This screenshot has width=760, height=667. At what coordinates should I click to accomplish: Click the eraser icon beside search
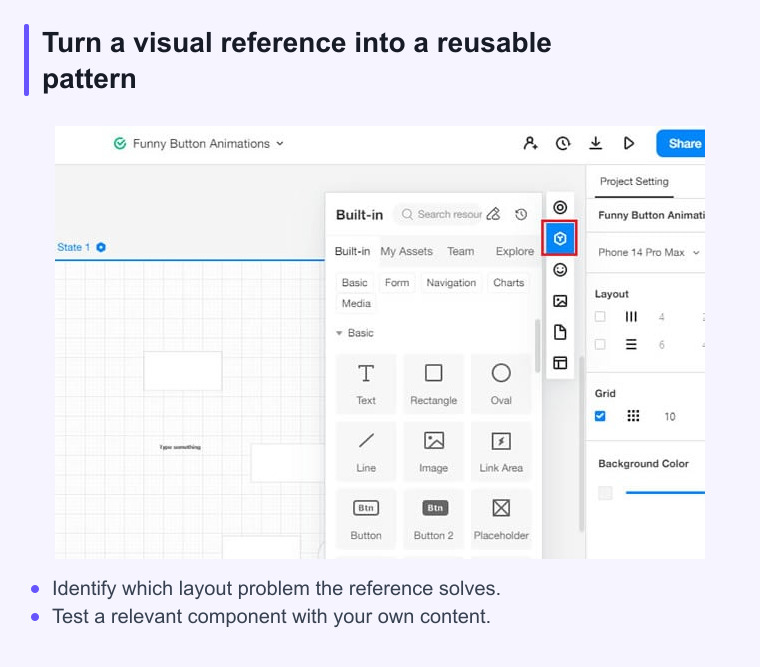pyautogui.click(x=493, y=214)
